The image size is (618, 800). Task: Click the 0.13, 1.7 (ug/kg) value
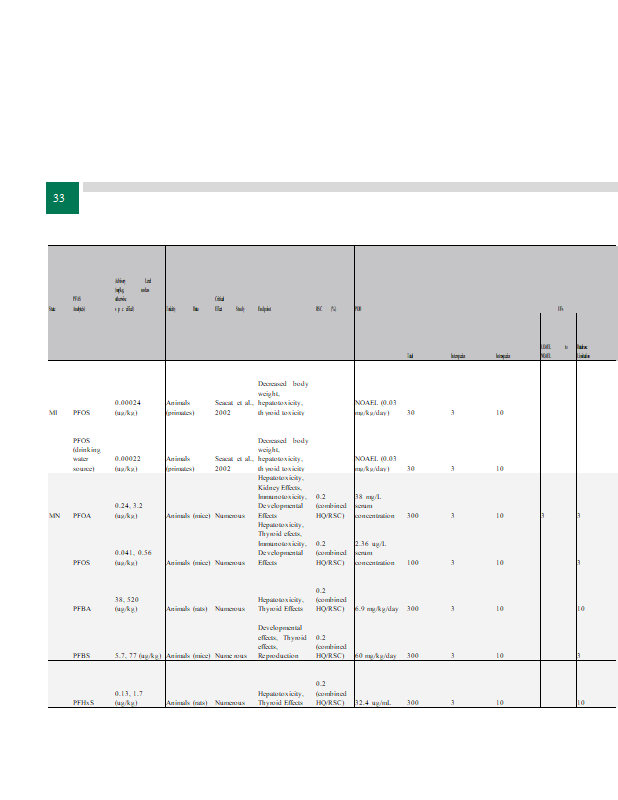(127, 698)
